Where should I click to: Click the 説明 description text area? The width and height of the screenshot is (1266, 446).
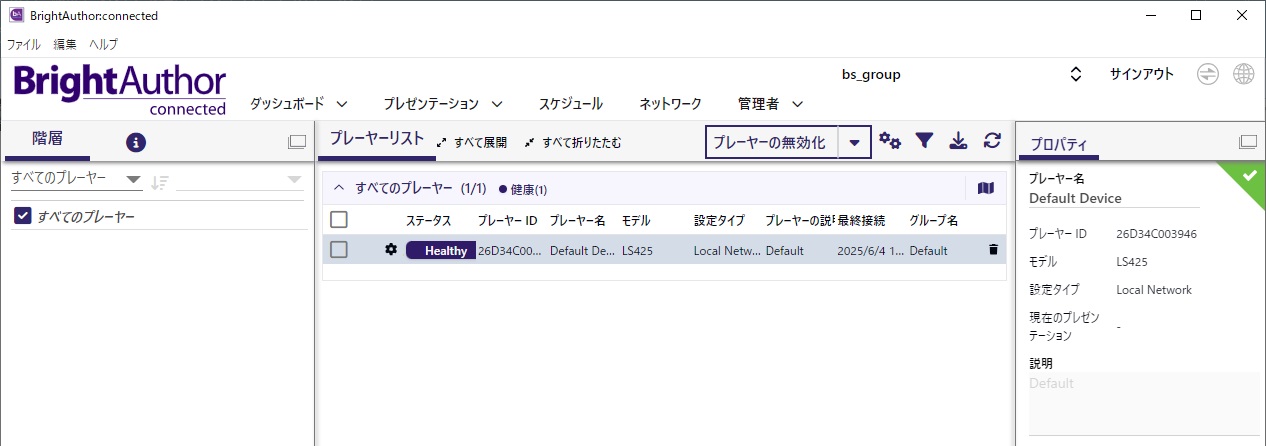(x=1144, y=403)
